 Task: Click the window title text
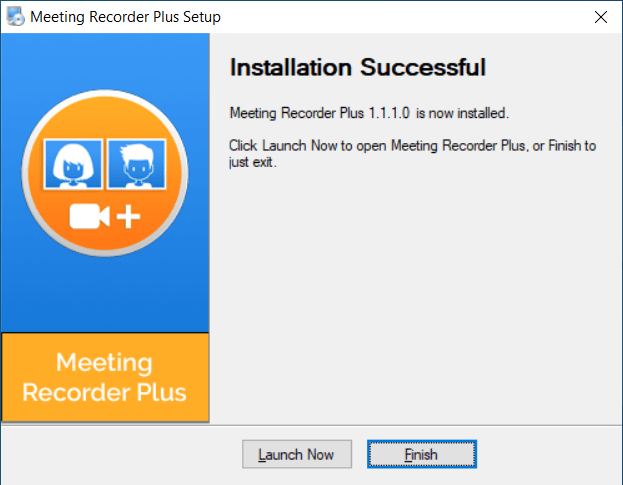125,17
